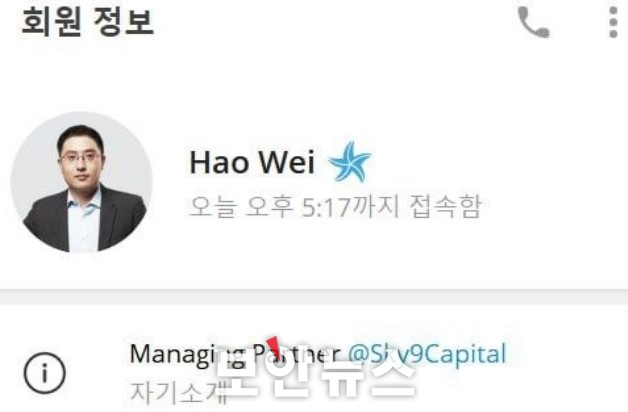628x412 pixels.
Task: Tap the last seen 오후 5:17 status text
Action: click(335, 207)
